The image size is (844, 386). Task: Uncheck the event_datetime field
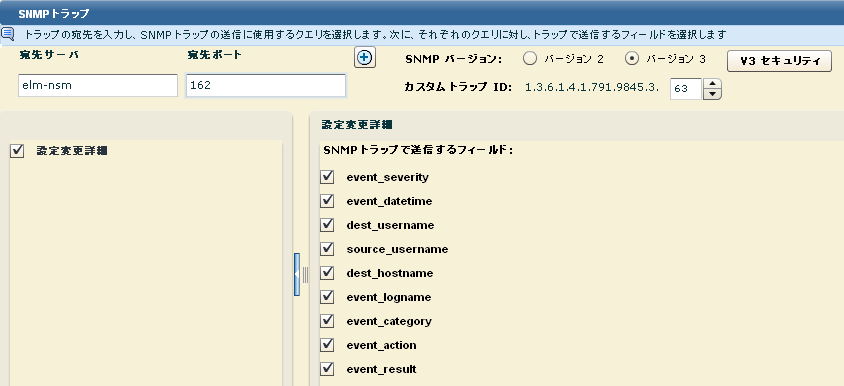coord(327,201)
